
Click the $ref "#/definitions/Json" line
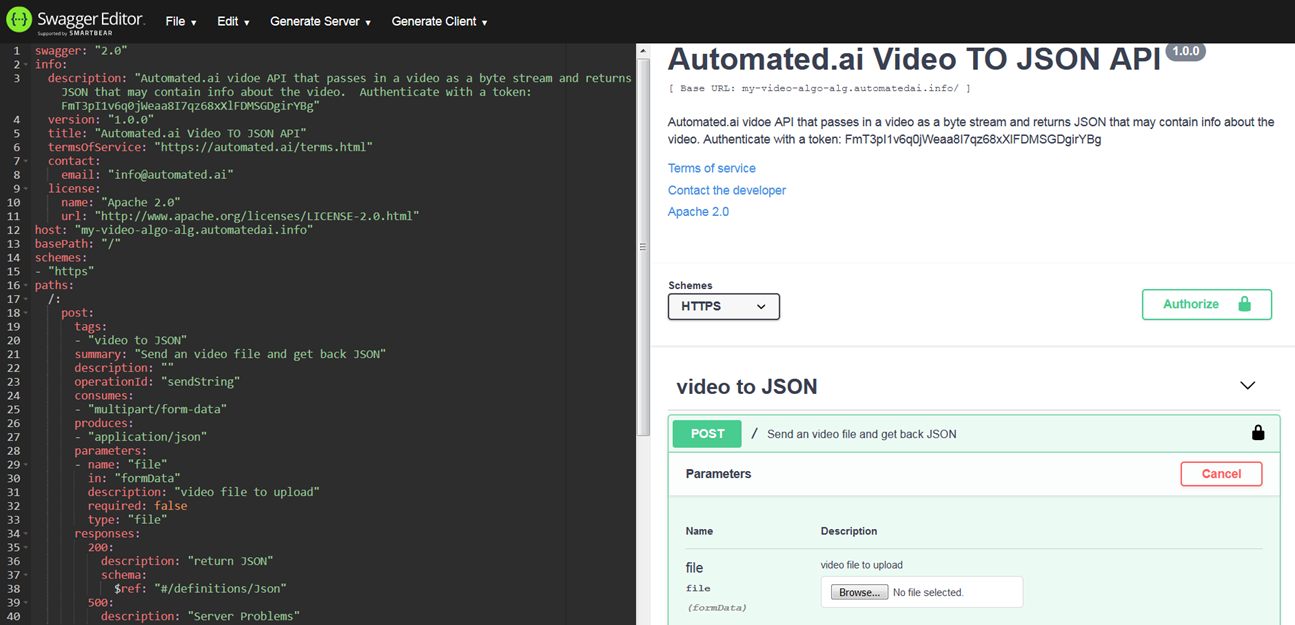(x=200, y=588)
